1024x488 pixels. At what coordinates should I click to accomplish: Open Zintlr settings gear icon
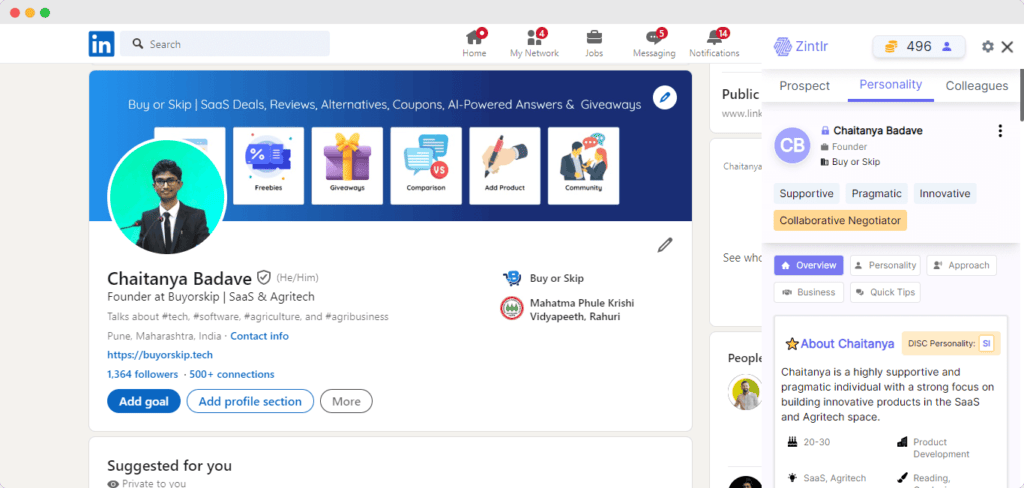pyautogui.click(x=988, y=47)
